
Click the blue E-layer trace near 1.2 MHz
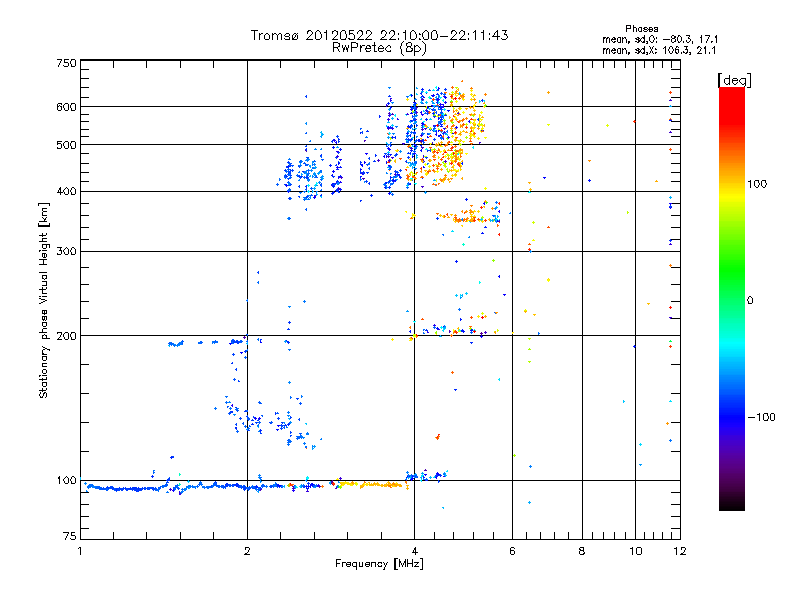122,489
